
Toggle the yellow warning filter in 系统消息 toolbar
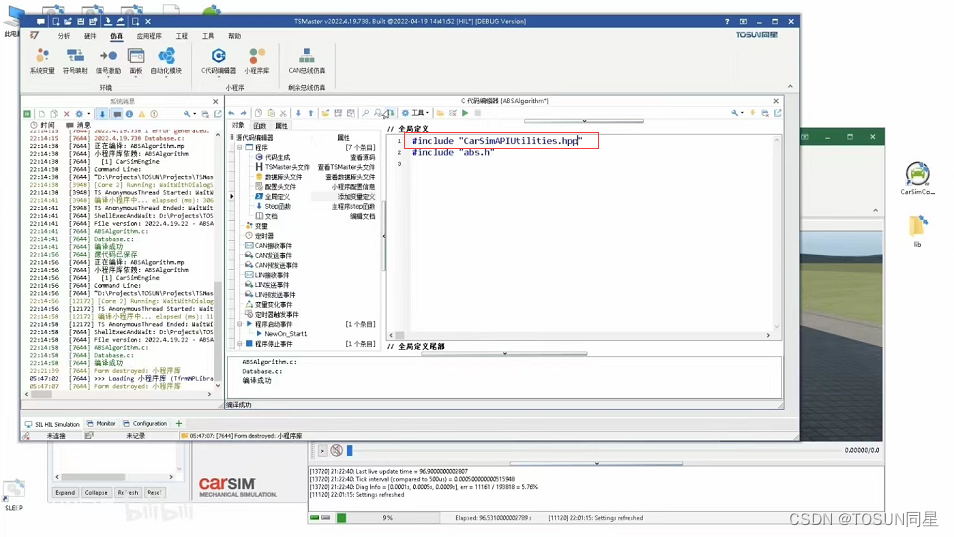142,114
